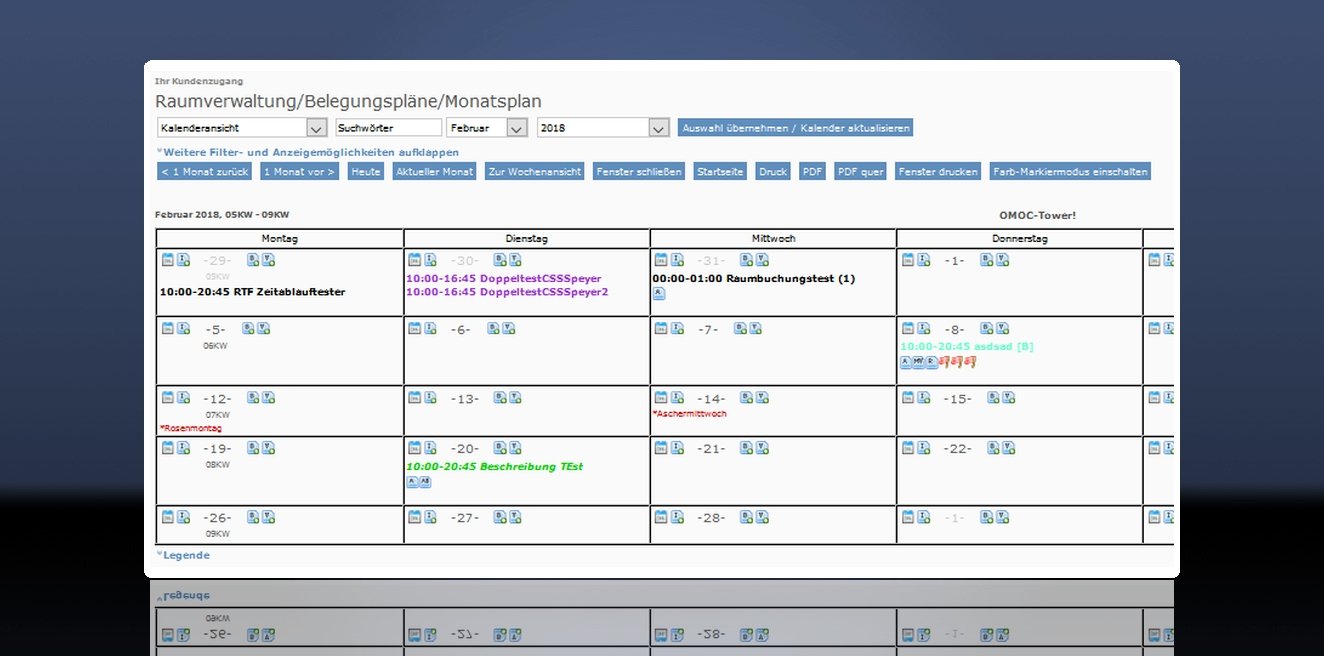Screen dimensions: 1324x656
Task: Click the 'V' add icon on day 6
Action: pyautogui.click(x=509, y=328)
